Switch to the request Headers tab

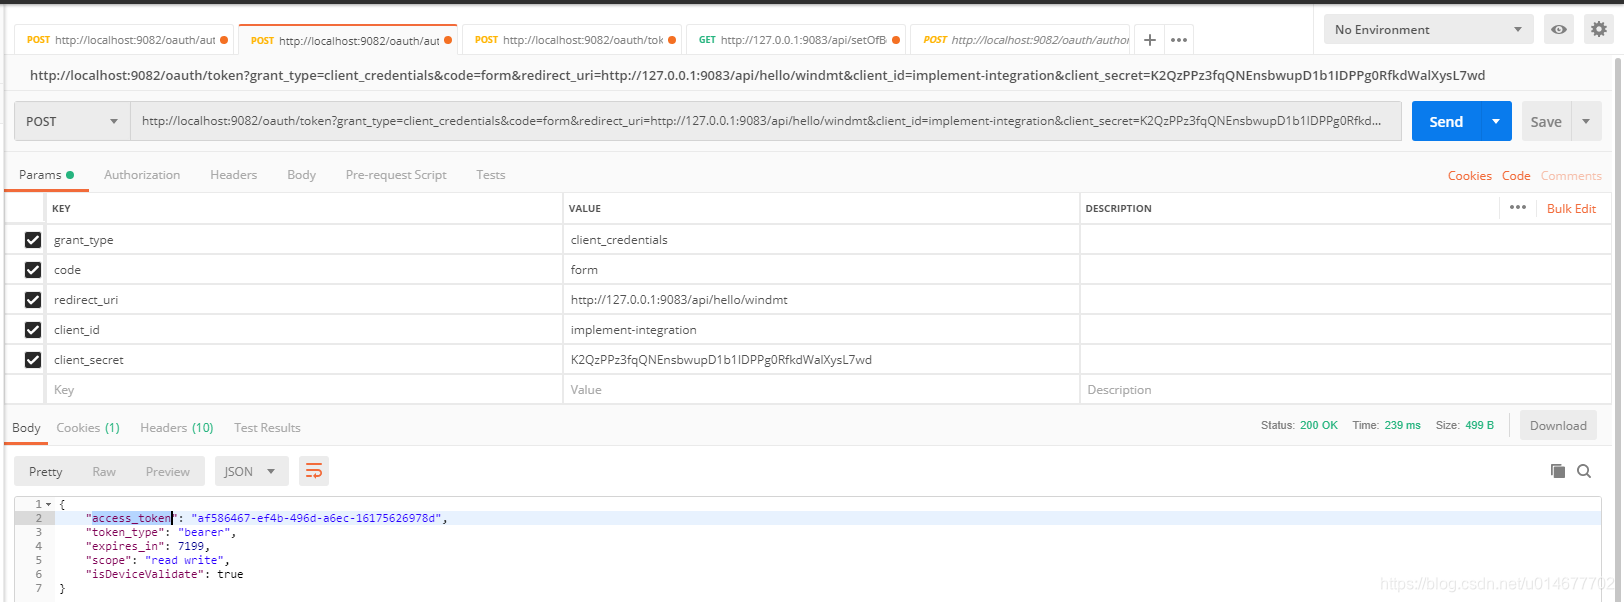pyautogui.click(x=233, y=175)
